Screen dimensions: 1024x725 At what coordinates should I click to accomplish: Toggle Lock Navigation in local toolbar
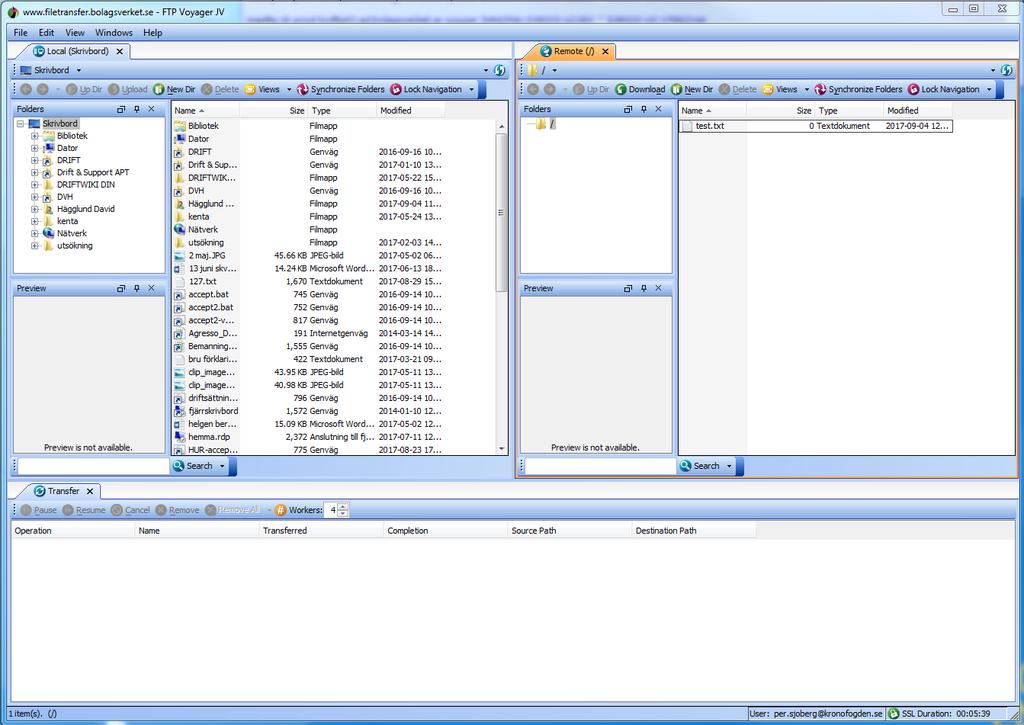[426, 89]
